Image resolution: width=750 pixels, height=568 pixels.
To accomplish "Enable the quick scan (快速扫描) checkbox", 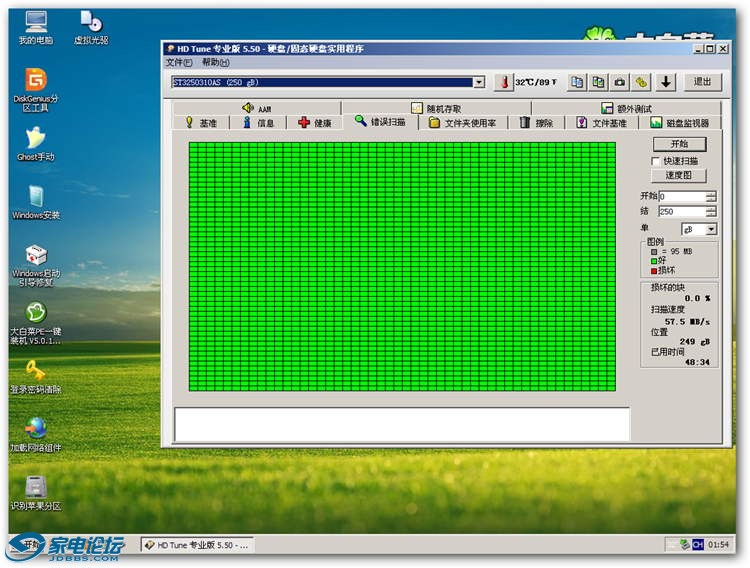I will [656, 160].
